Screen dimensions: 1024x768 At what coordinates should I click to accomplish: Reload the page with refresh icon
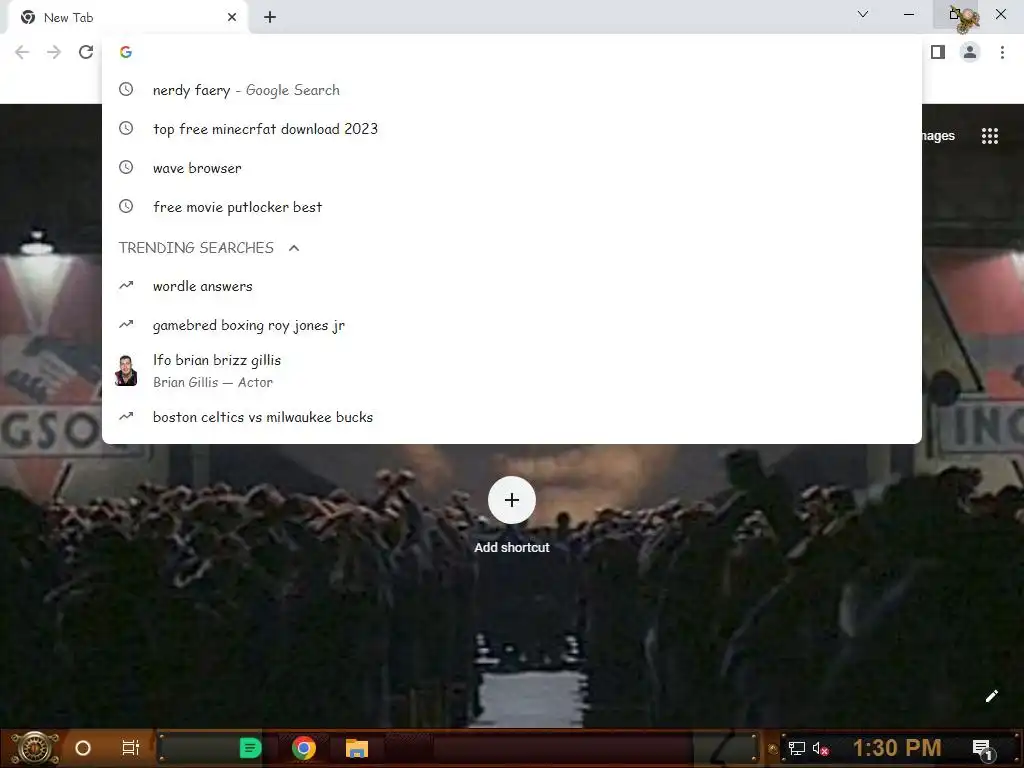[86, 52]
